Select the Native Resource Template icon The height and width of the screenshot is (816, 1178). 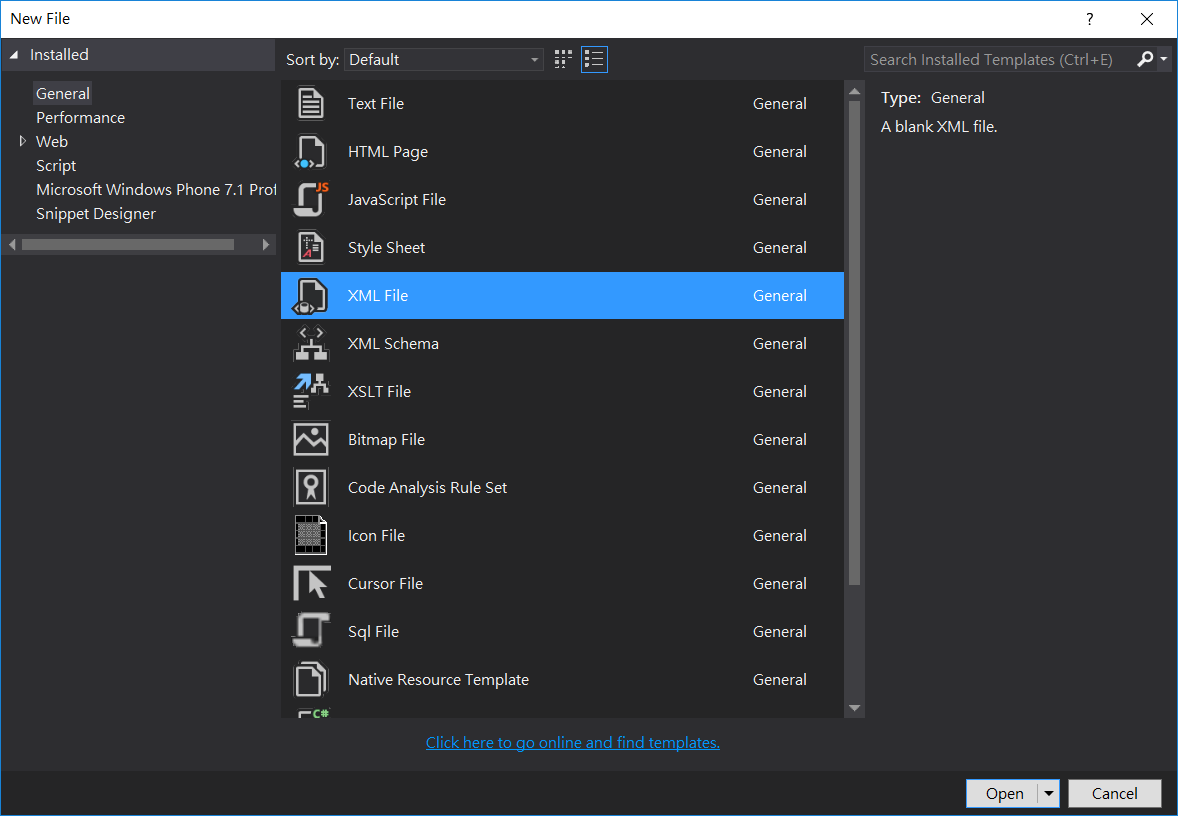point(310,679)
